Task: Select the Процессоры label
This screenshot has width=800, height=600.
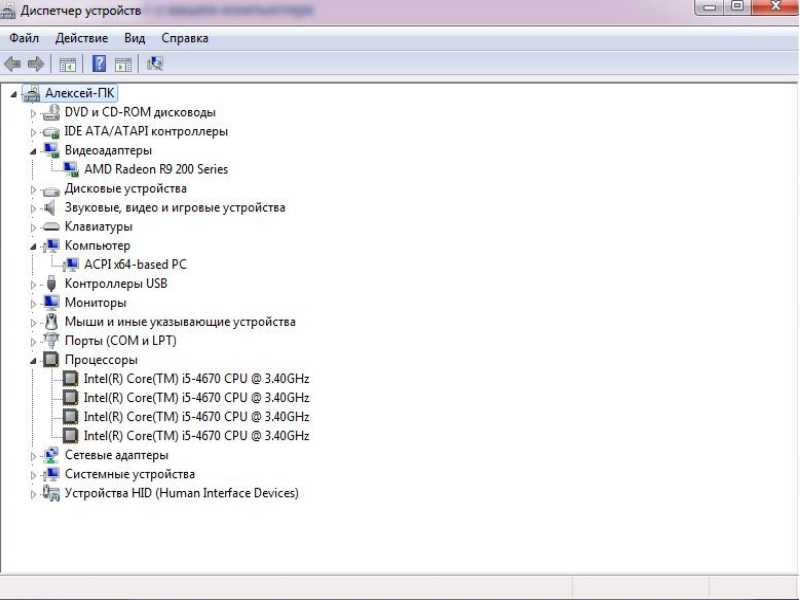Action: (101, 360)
